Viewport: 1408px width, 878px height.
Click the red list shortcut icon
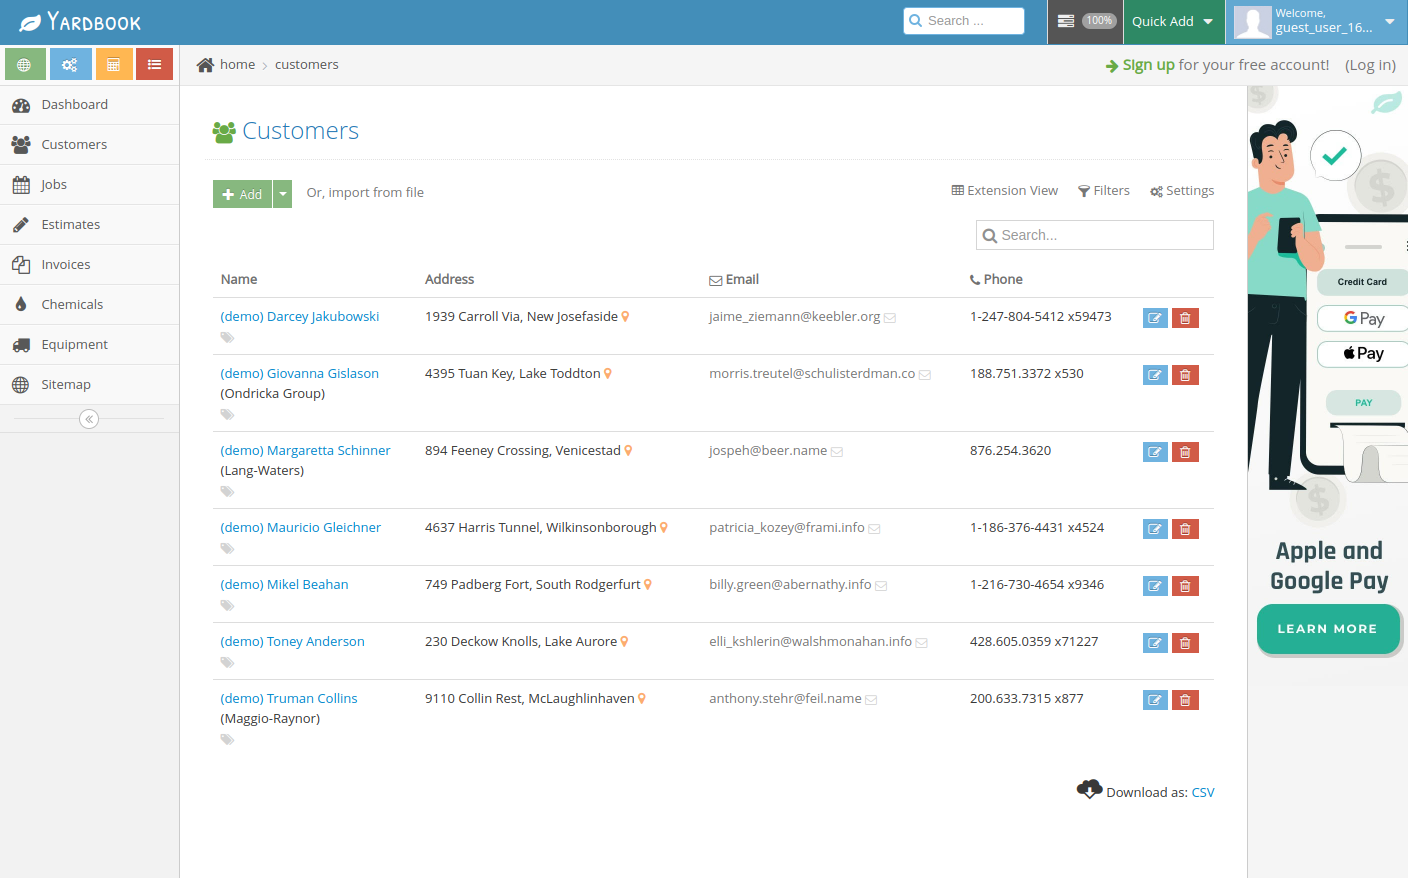(x=154, y=64)
